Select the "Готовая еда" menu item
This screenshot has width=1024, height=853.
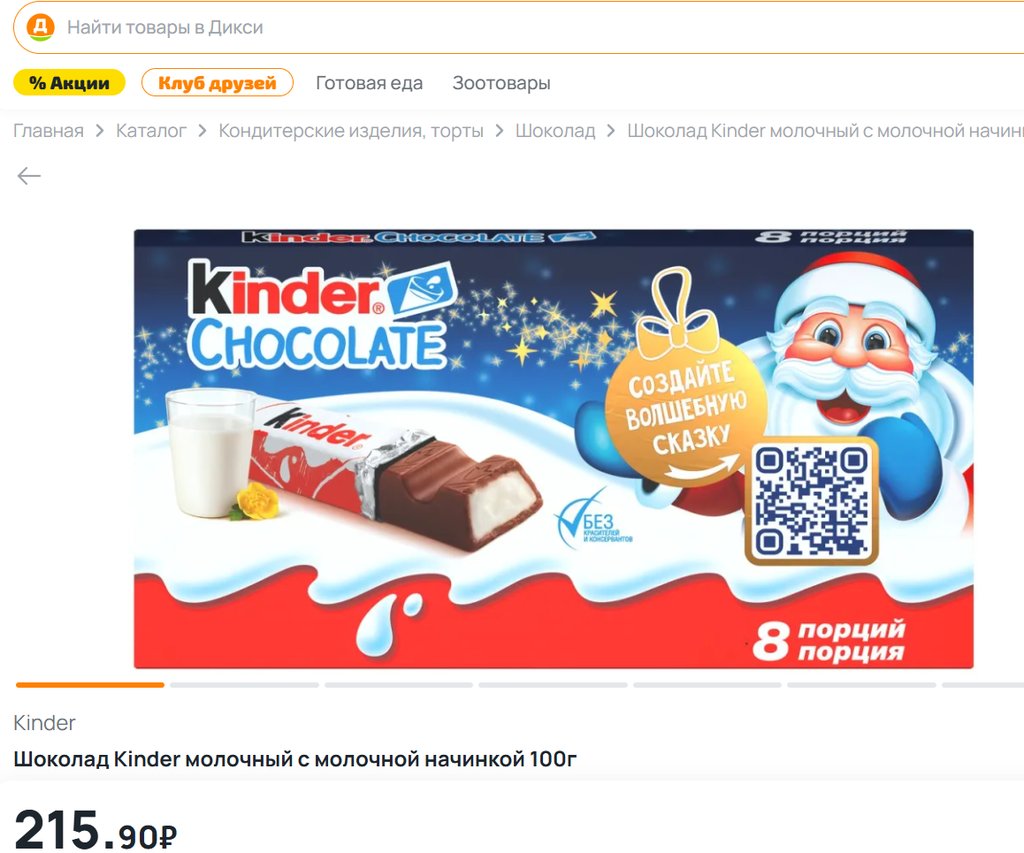pos(369,84)
